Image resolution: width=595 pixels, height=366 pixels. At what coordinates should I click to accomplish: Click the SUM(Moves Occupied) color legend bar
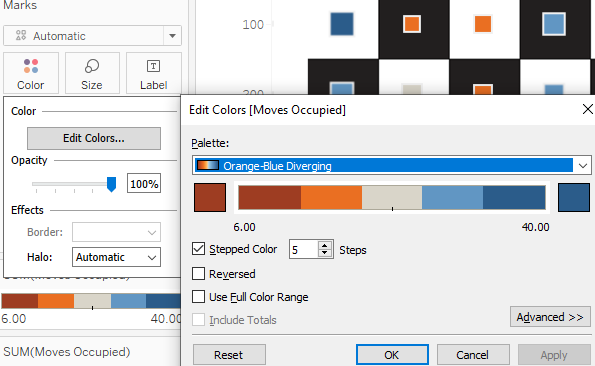91,301
